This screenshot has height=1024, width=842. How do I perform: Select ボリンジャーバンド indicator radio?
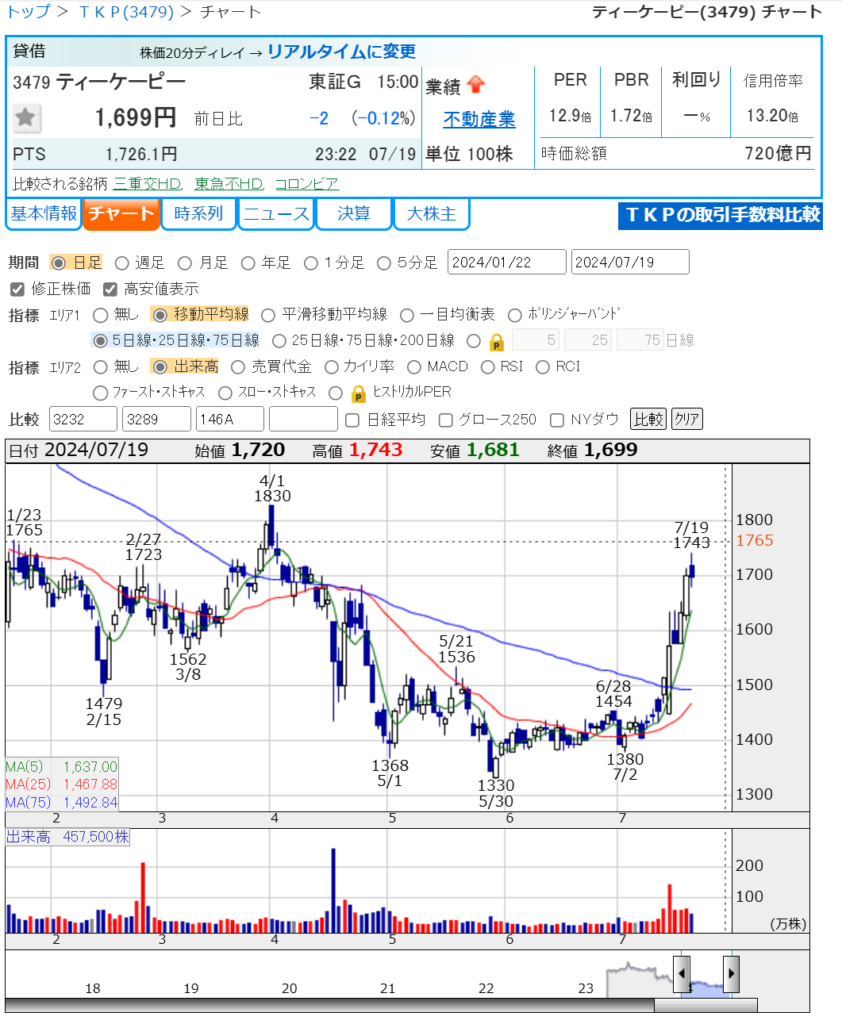[516, 315]
